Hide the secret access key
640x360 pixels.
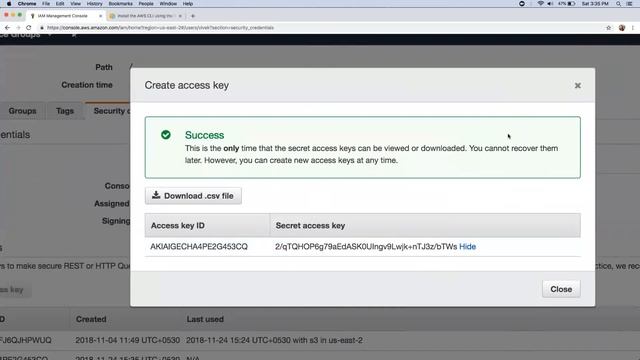click(x=468, y=247)
